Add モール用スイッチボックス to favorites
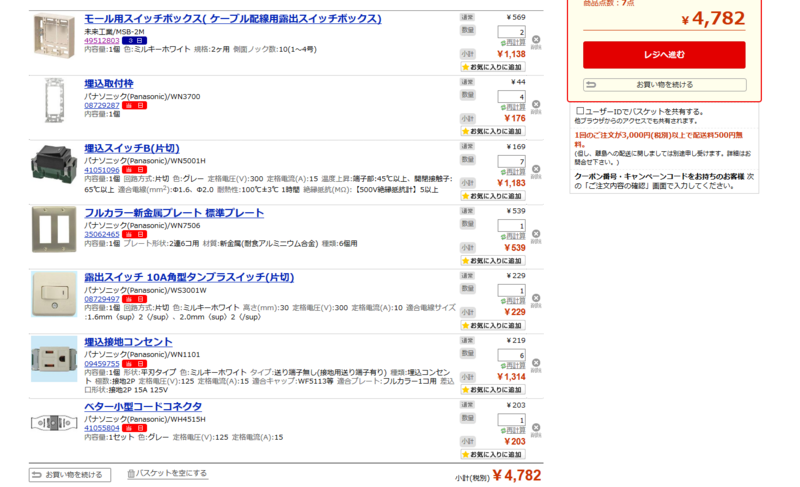This screenshot has width=800, height=487. (x=493, y=67)
